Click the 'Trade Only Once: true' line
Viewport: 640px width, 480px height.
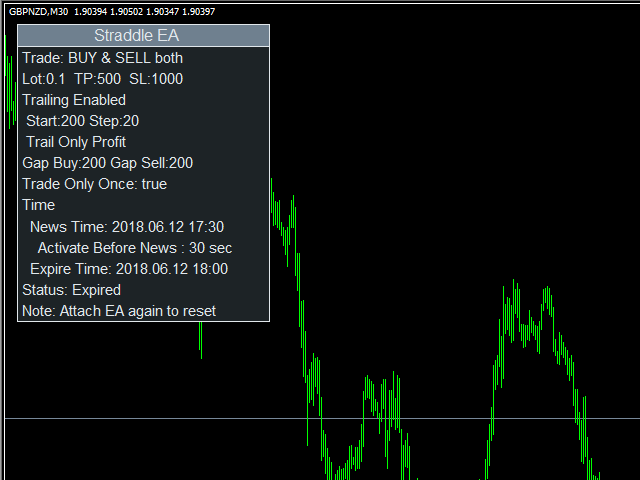pos(94,184)
